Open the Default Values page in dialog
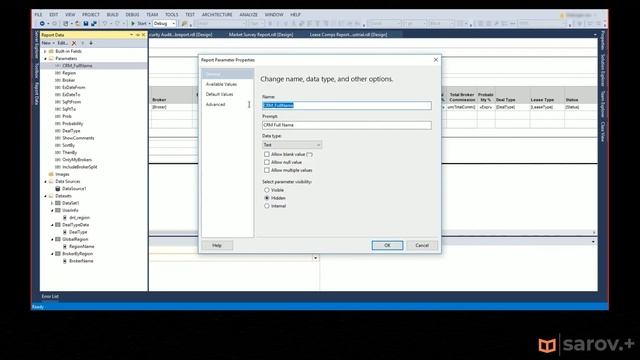 coord(219,94)
